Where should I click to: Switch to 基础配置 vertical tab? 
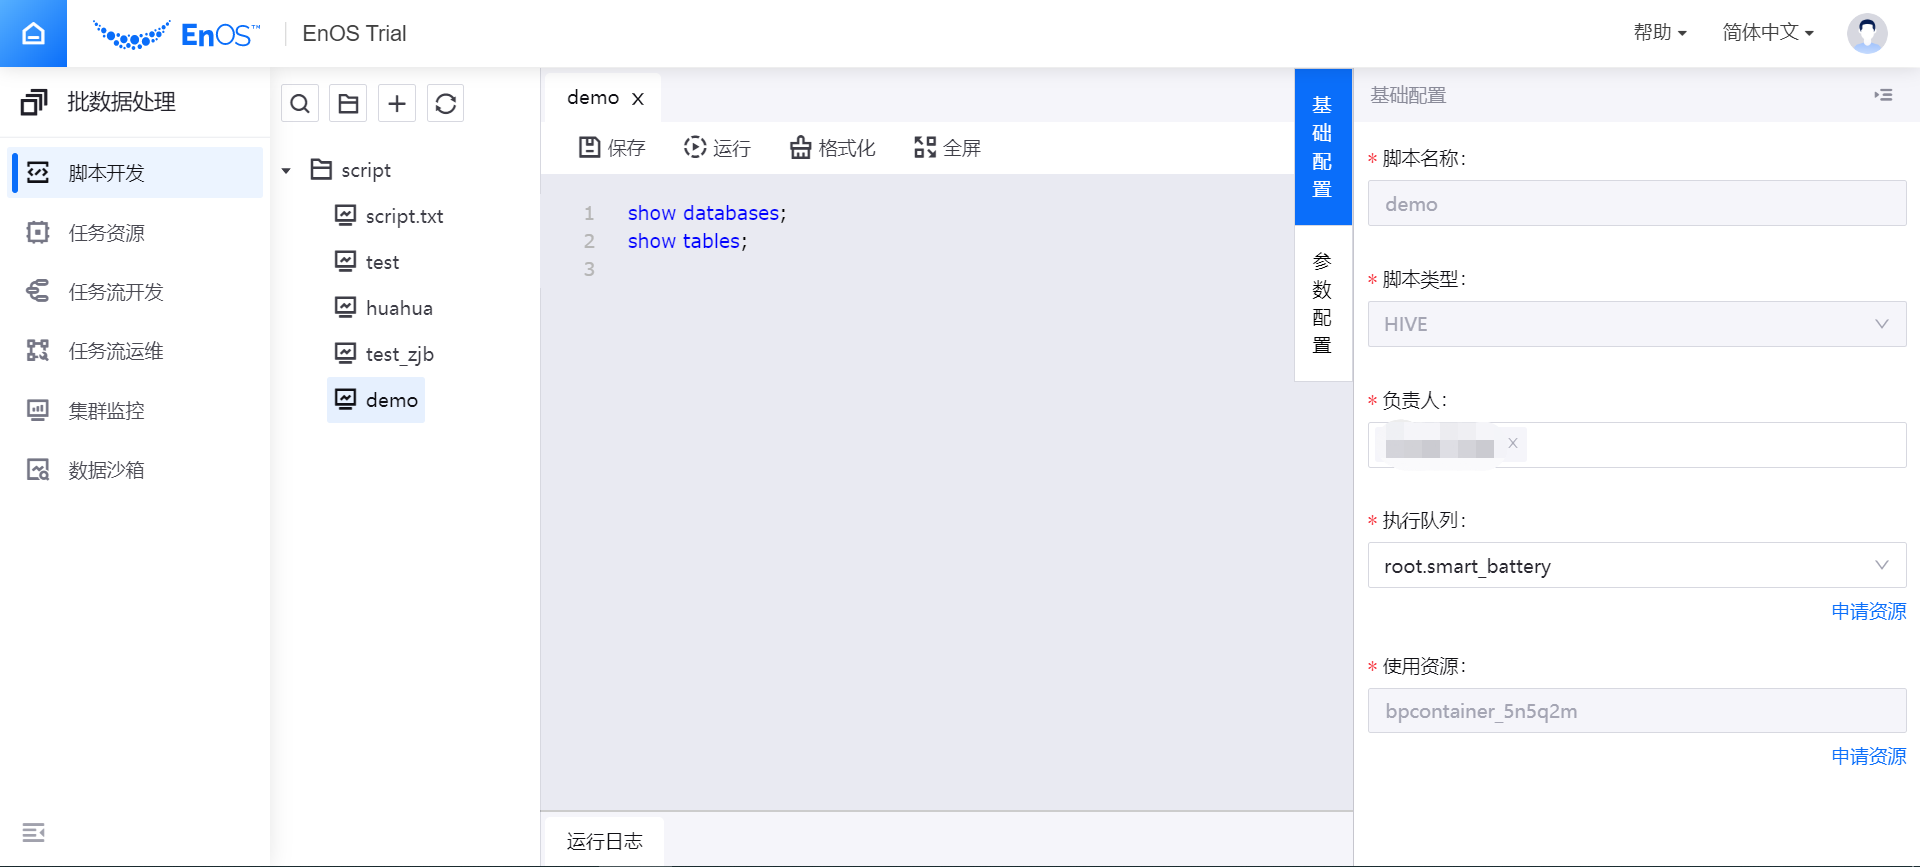(x=1322, y=147)
